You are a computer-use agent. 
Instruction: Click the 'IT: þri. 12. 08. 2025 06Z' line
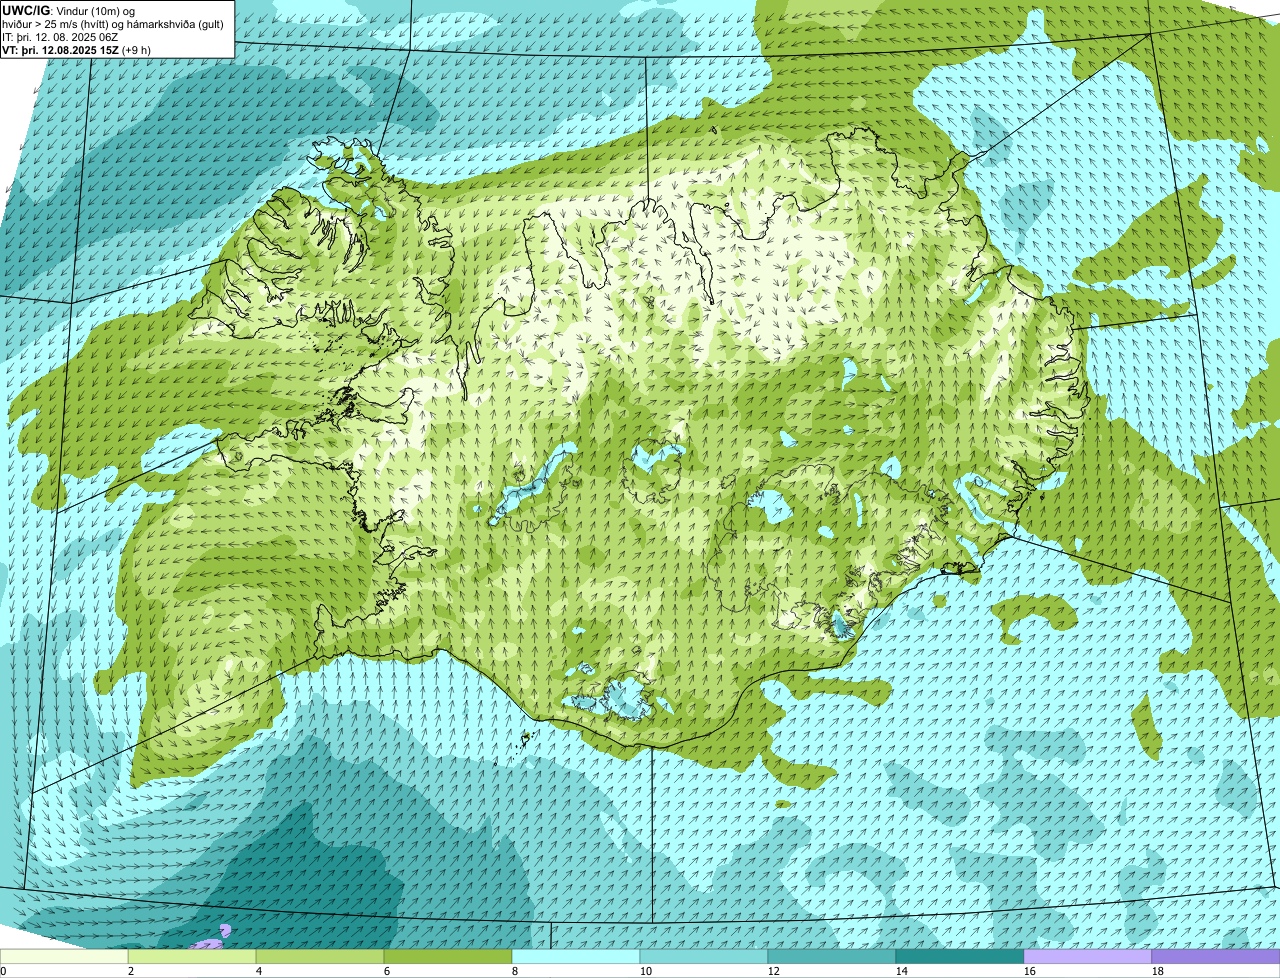point(60,37)
